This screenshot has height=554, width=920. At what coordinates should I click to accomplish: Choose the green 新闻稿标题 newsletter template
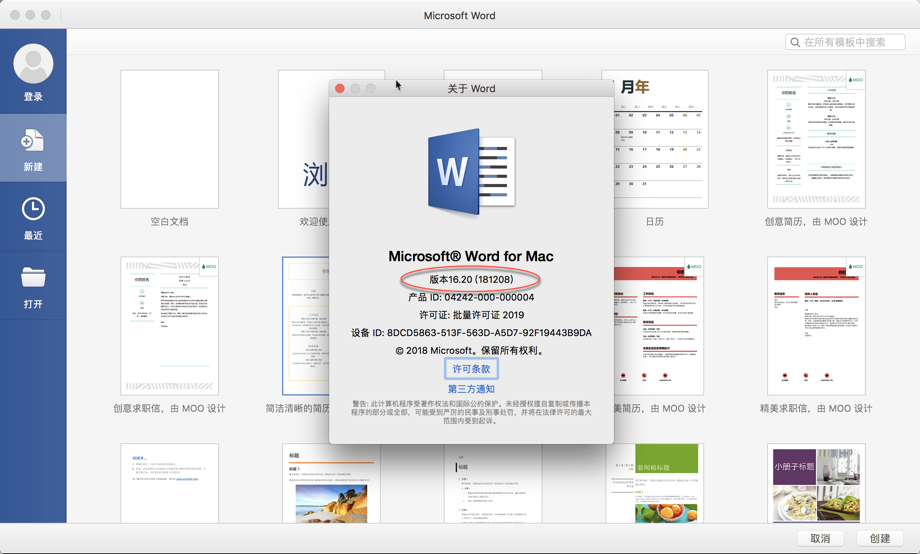655,483
